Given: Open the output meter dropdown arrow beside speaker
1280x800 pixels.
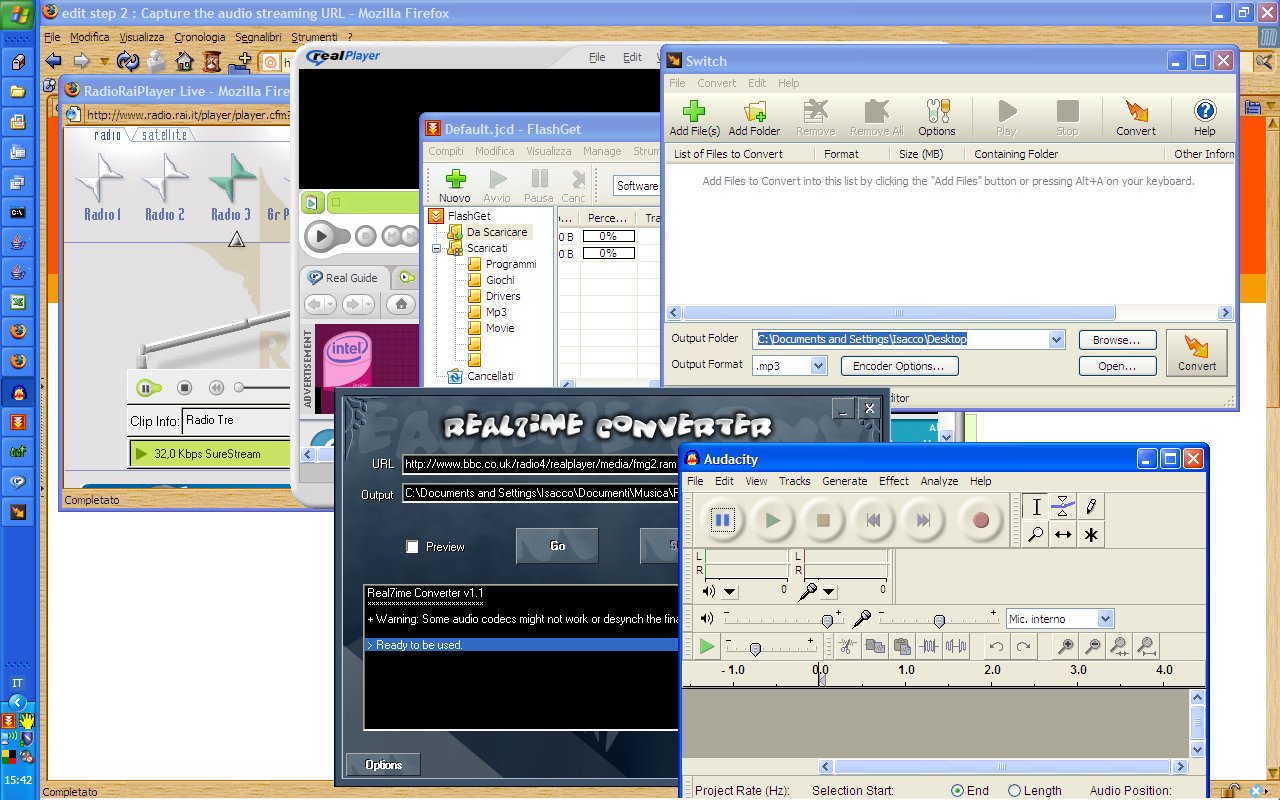Looking at the screenshot, I should (x=730, y=591).
